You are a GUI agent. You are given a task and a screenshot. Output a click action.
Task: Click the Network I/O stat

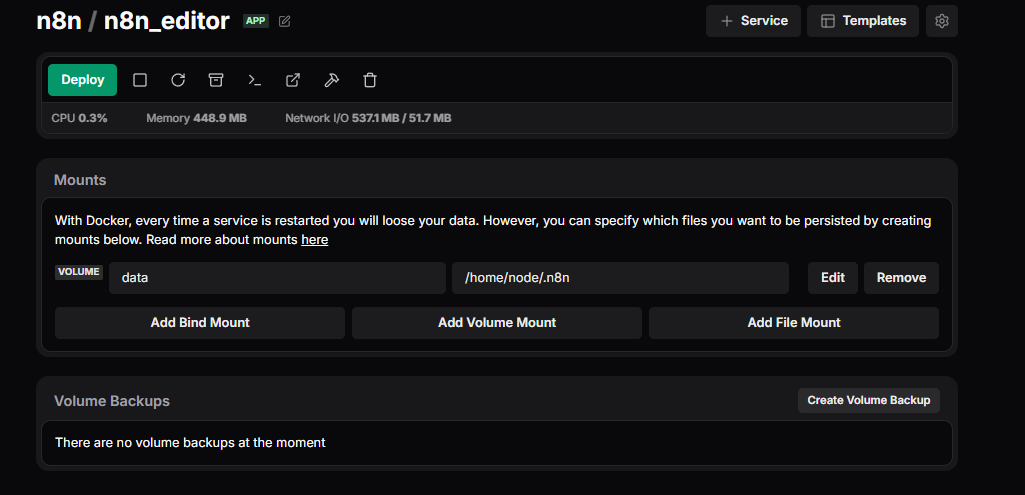tap(368, 118)
